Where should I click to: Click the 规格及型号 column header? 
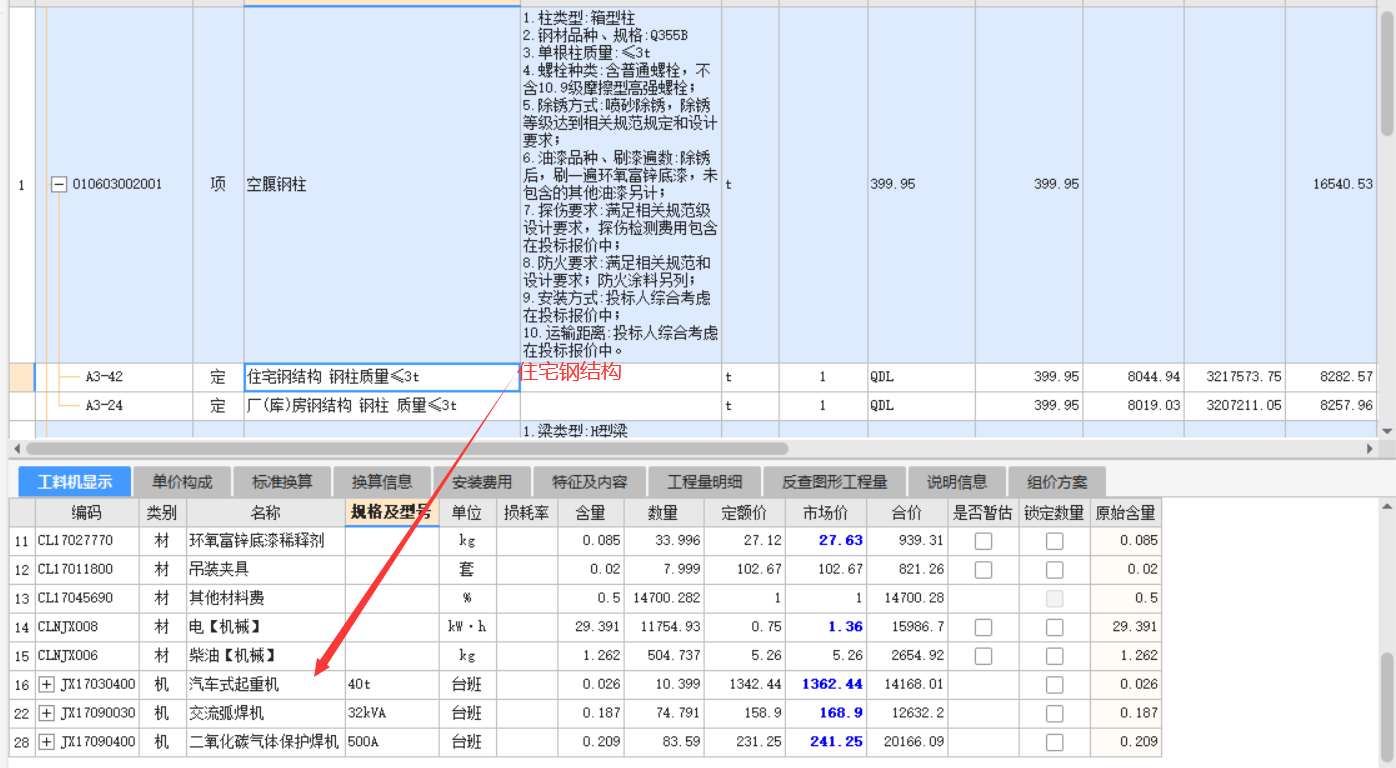click(x=392, y=513)
